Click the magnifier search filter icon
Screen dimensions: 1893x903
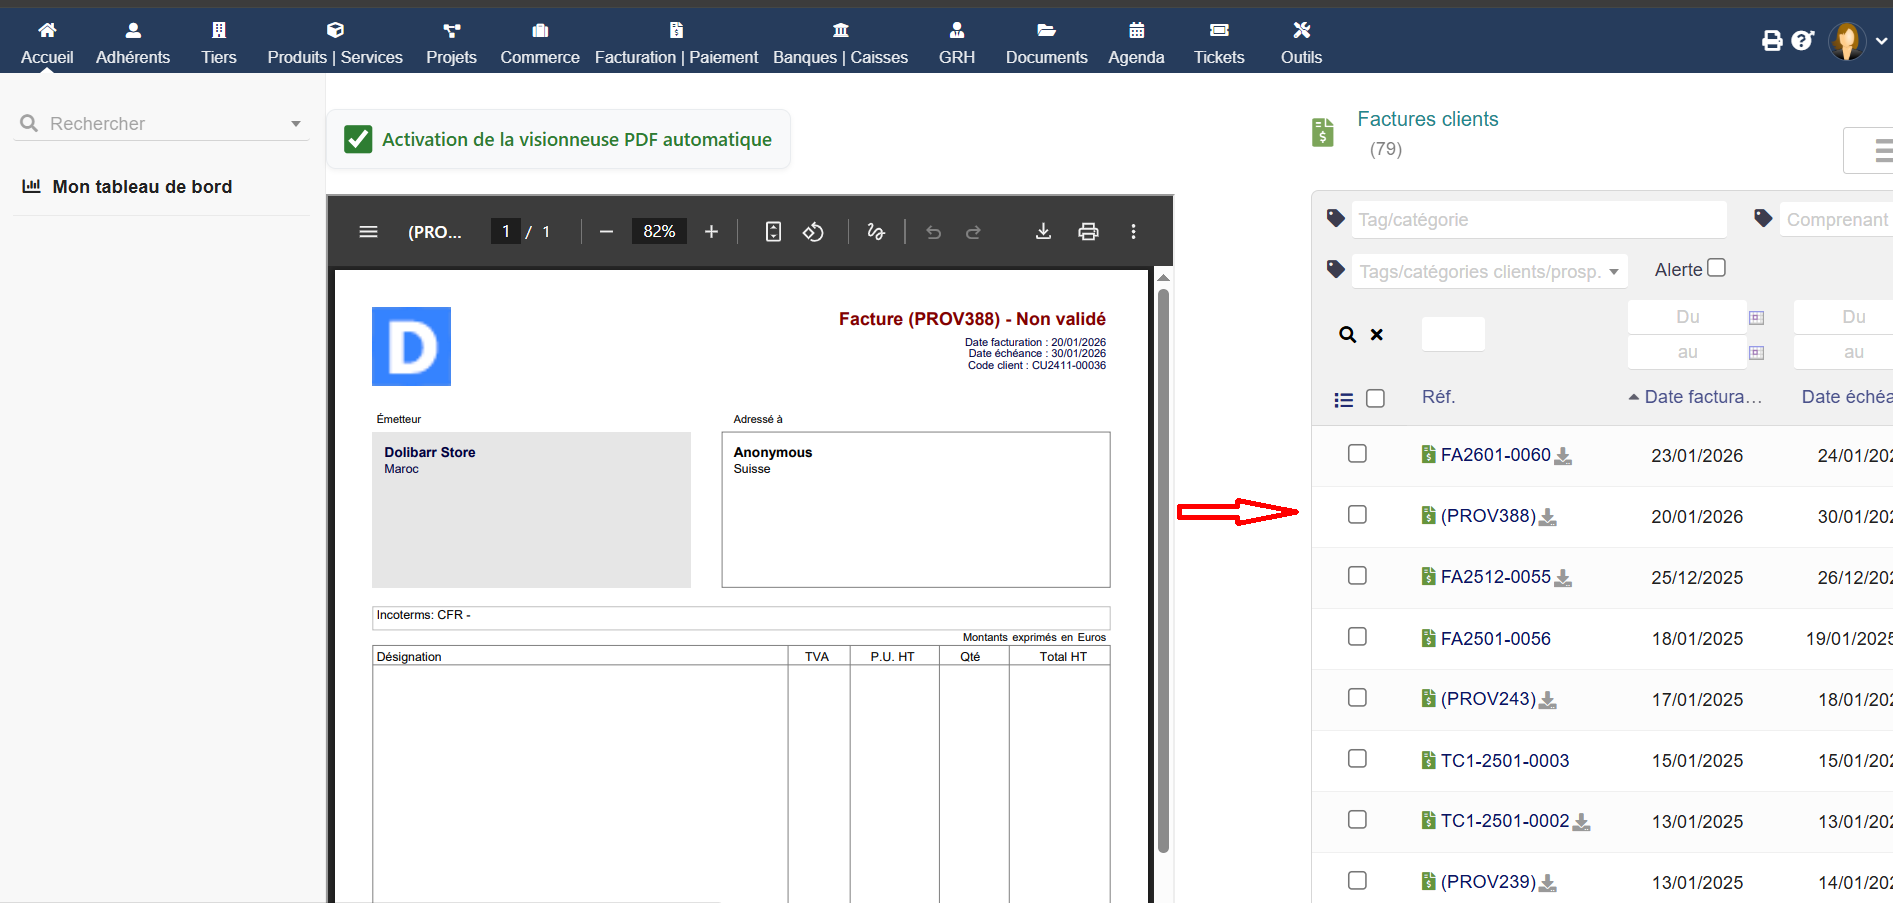(1347, 335)
